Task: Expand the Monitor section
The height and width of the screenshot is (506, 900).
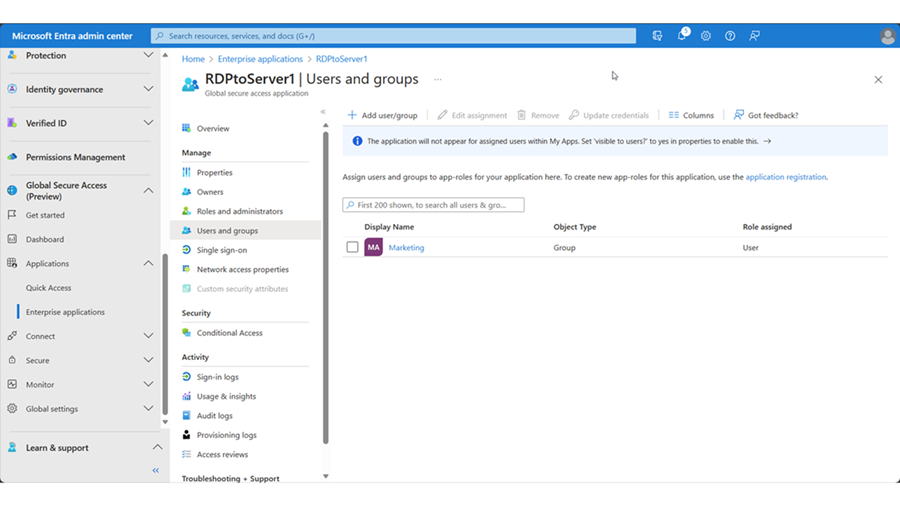Action: coord(148,384)
